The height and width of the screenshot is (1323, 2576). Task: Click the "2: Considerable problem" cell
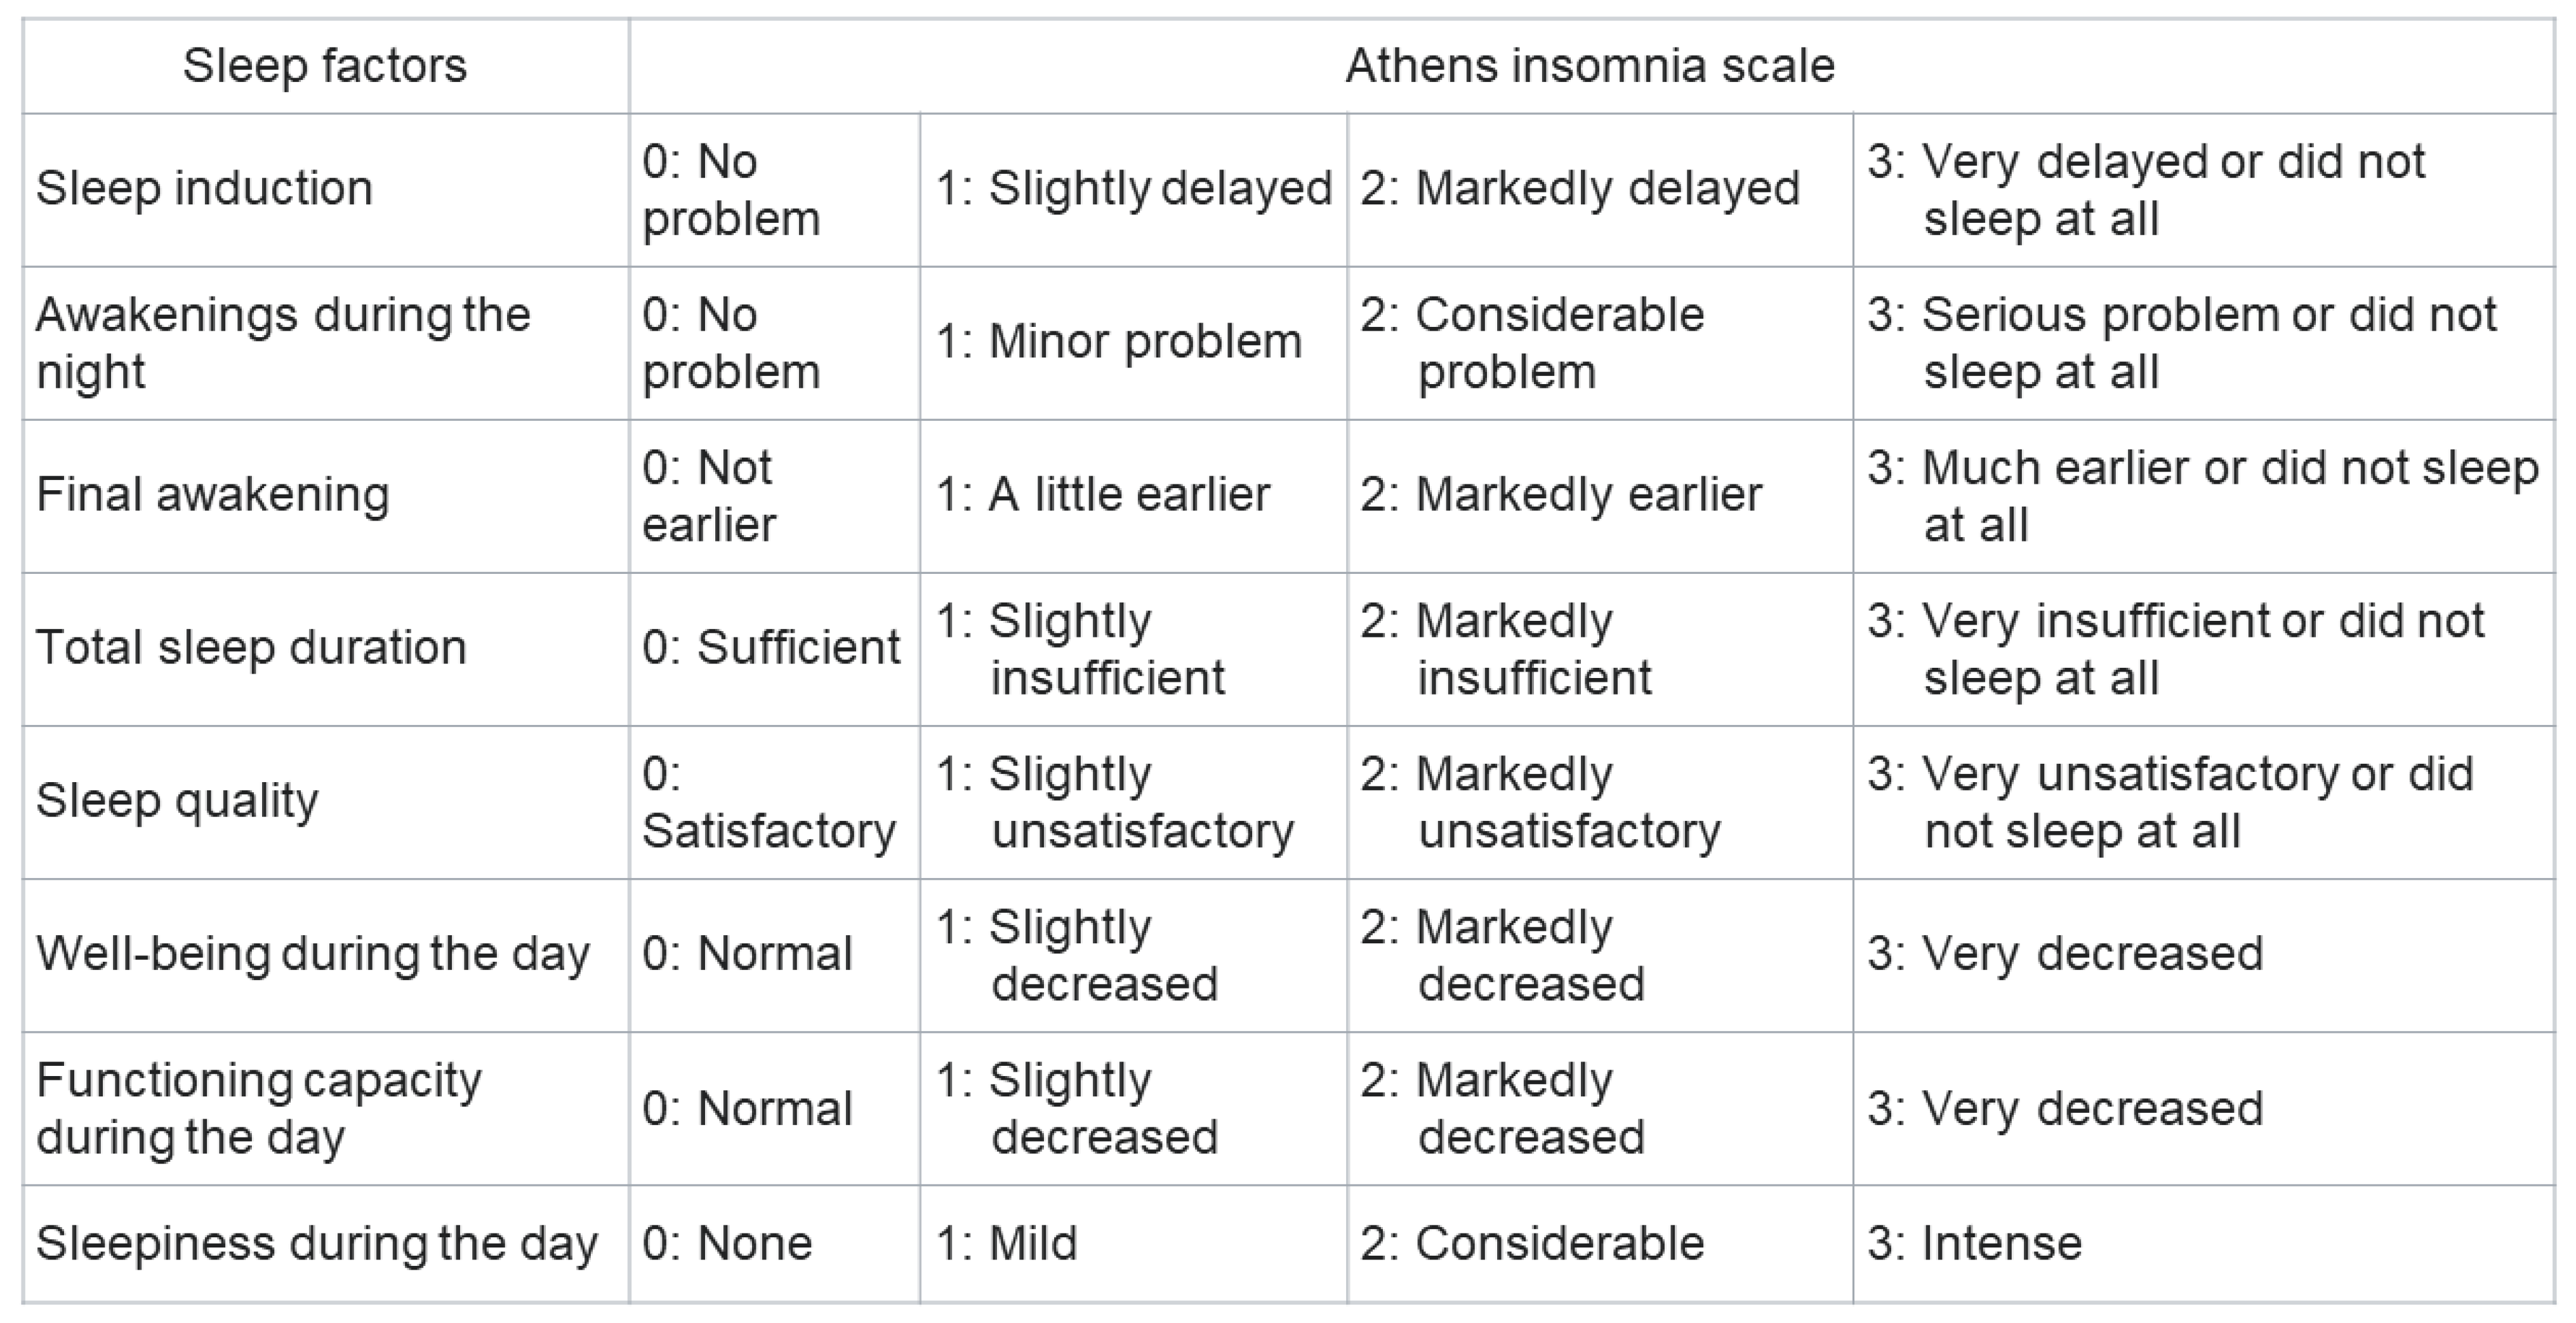click(x=1531, y=343)
